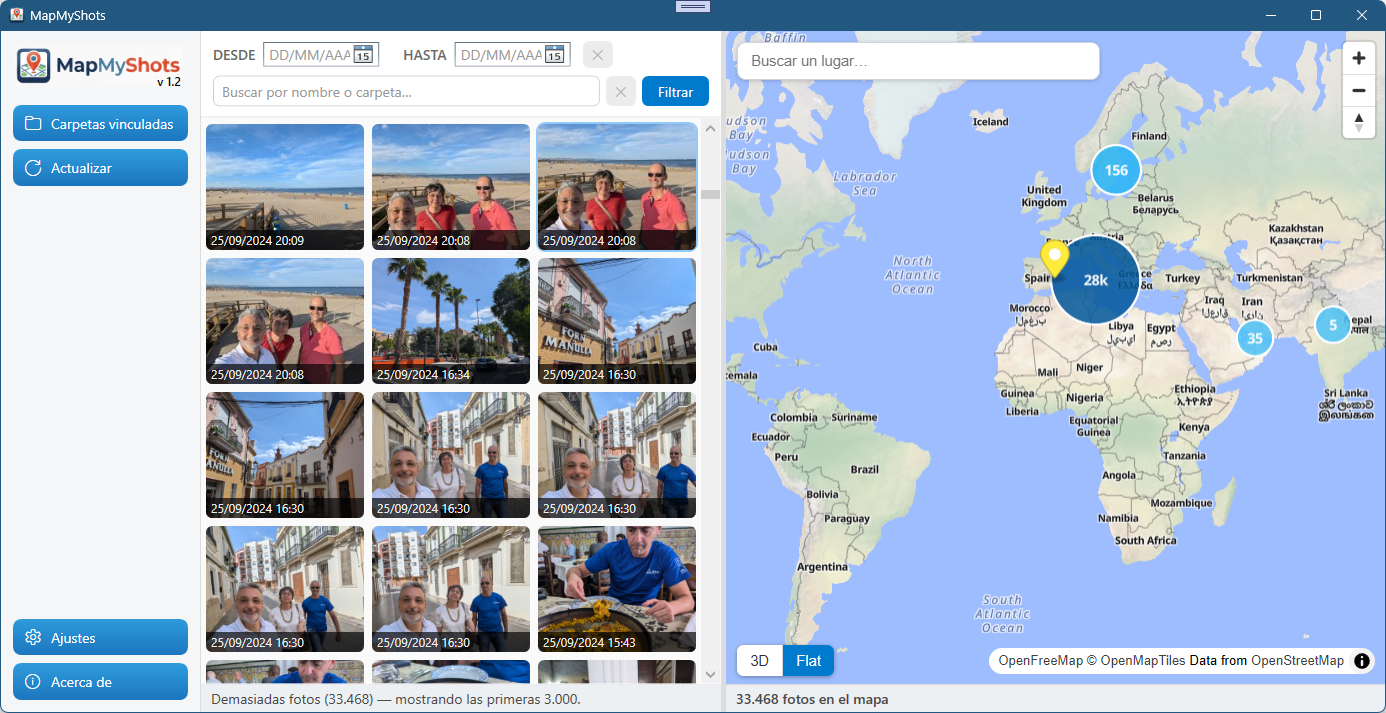Switch map to 3D view

coord(760,661)
